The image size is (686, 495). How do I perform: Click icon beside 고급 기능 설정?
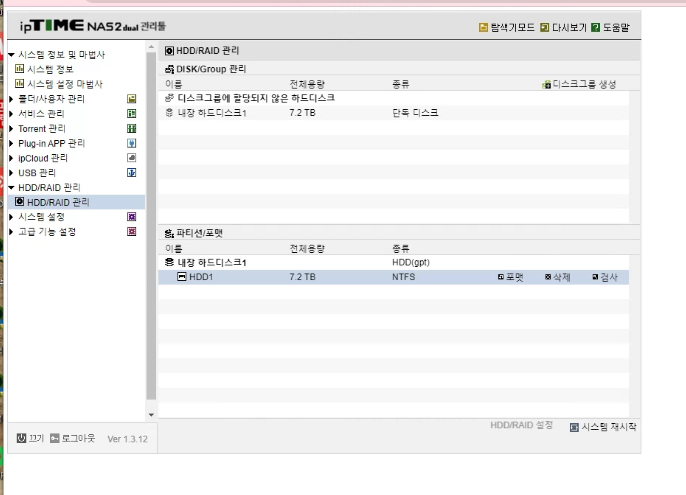coord(131,232)
